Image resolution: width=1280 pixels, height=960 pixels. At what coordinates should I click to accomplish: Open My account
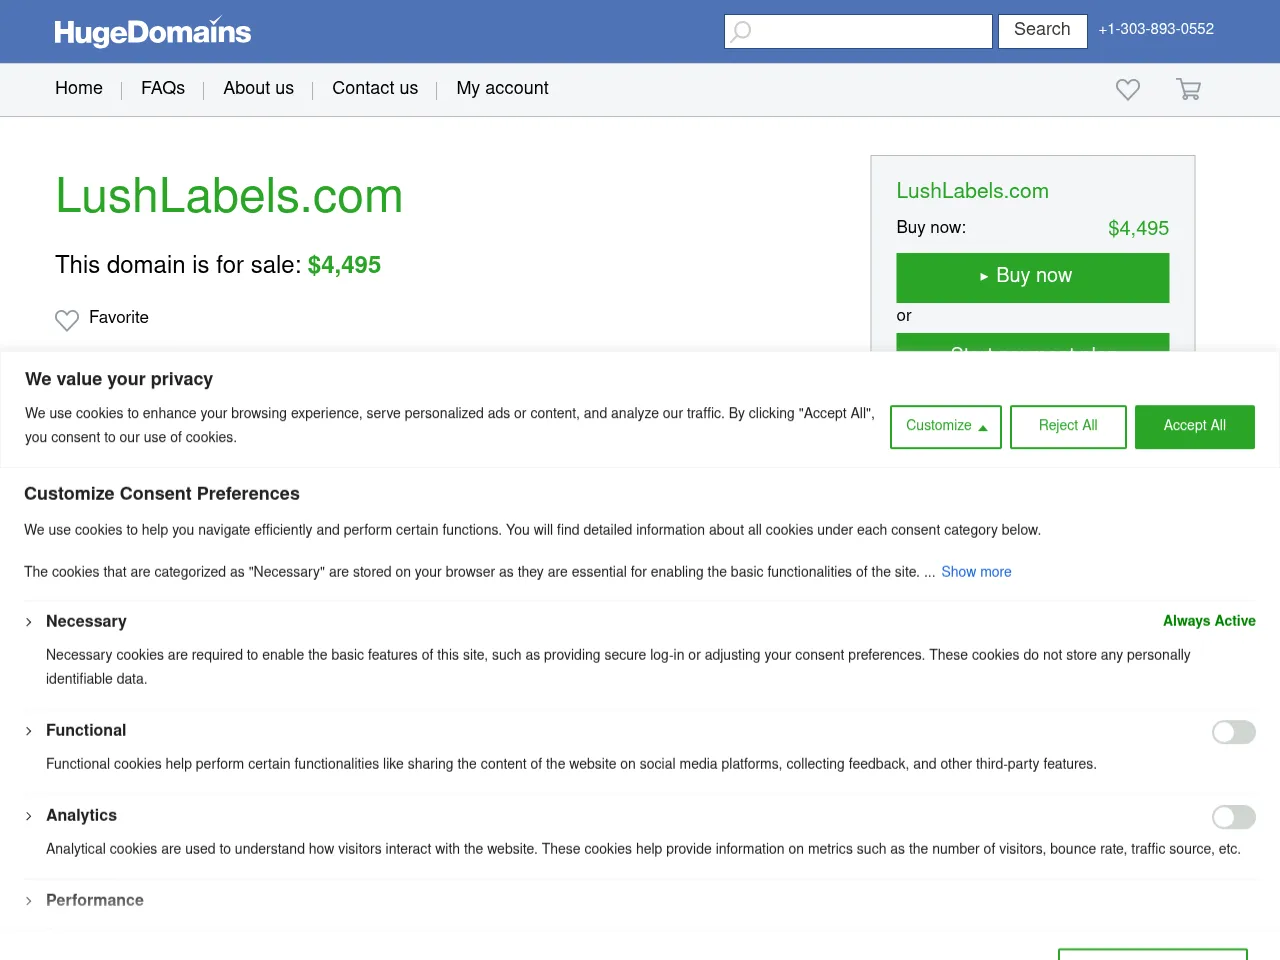502,88
